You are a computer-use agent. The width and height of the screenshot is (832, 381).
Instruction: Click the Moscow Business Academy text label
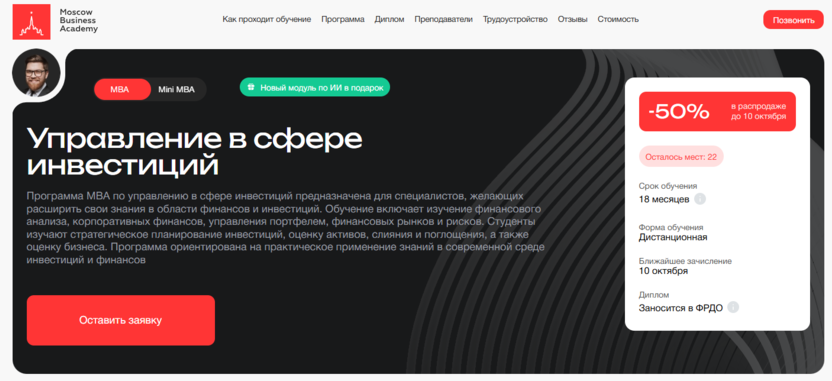79,21
